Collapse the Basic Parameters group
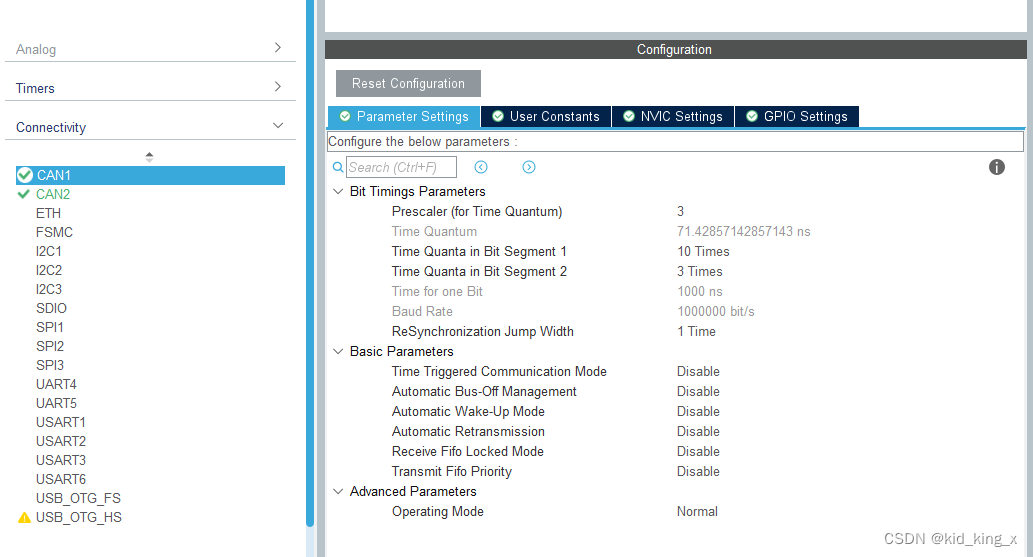The width and height of the screenshot is (1033, 557). 338,351
